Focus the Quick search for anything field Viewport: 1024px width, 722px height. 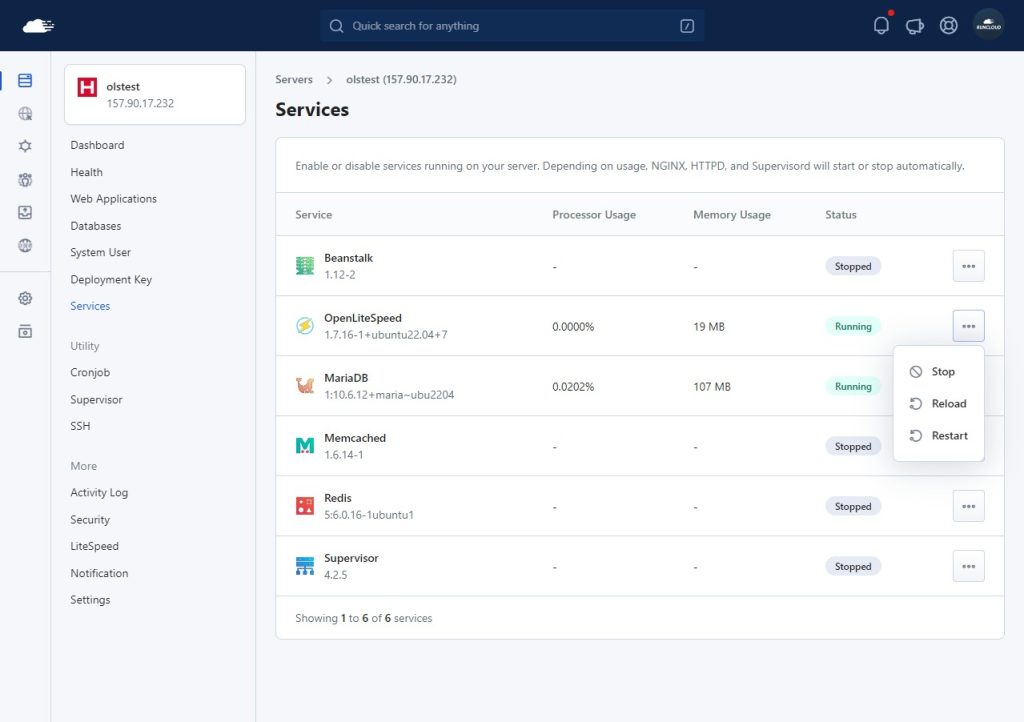[x=512, y=25]
